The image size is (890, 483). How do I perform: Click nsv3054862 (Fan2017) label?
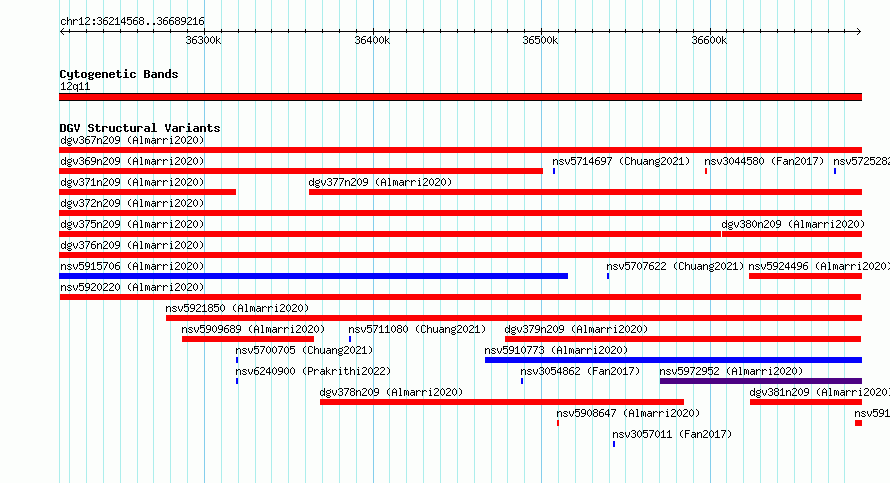pyautogui.click(x=580, y=371)
